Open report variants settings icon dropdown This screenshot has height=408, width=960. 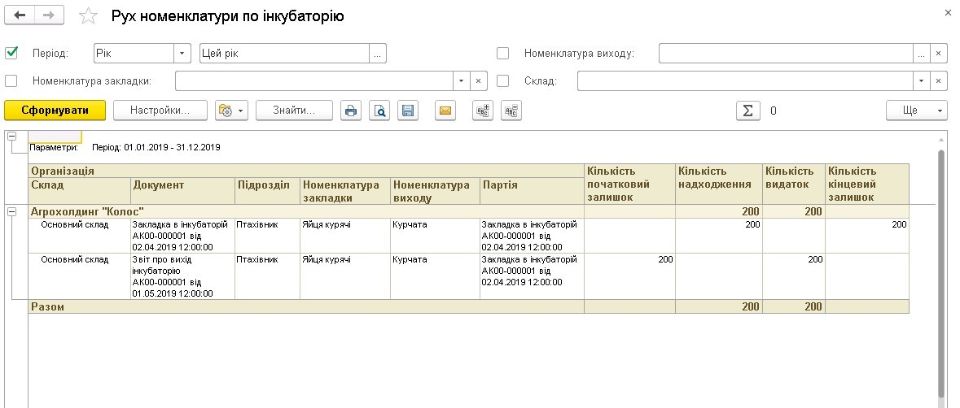click(x=231, y=110)
